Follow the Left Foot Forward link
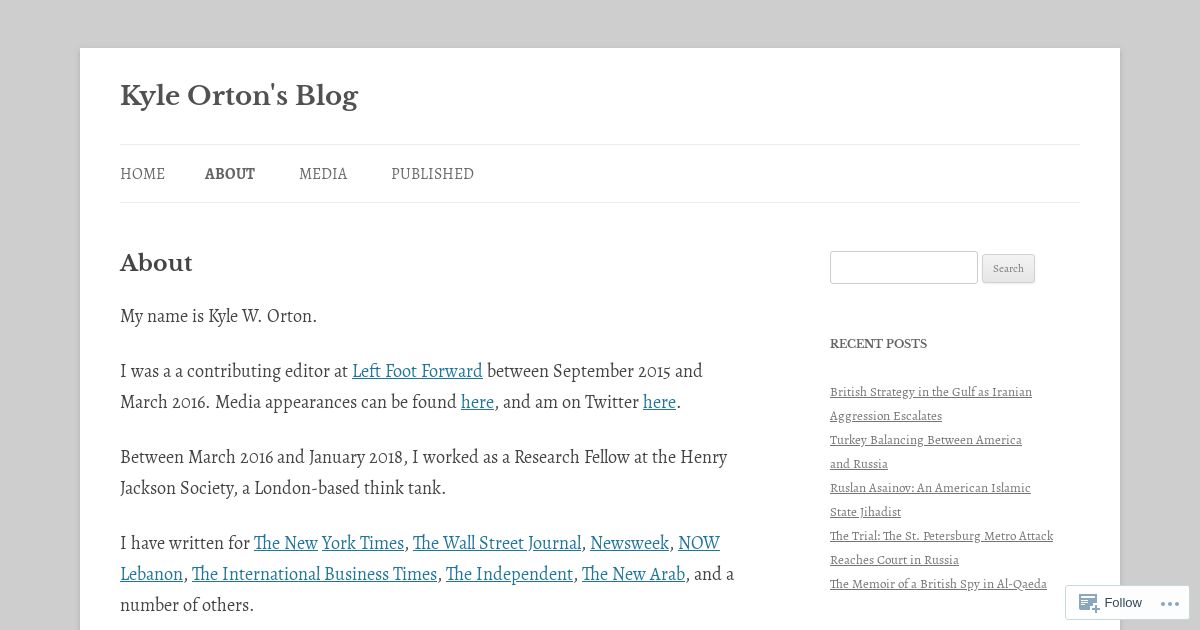 click(x=417, y=371)
